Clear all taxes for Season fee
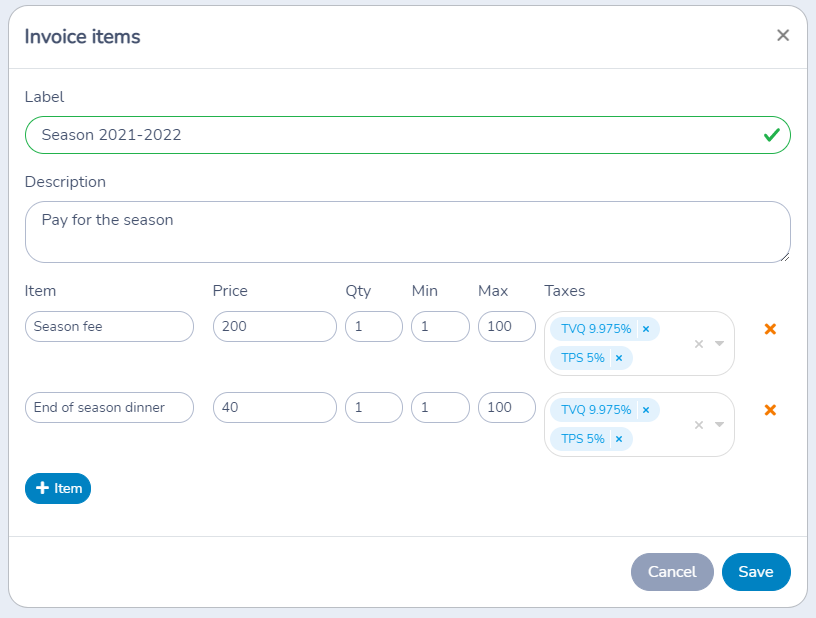Image resolution: width=816 pixels, height=618 pixels. tap(699, 344)
